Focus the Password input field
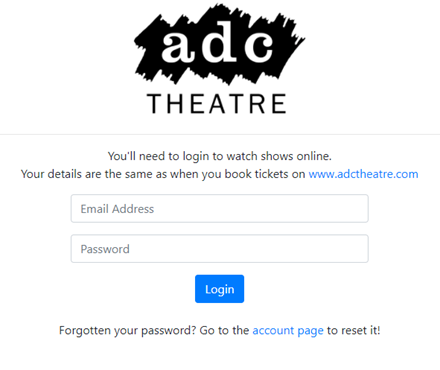The image size is (440, 370). 220,249
